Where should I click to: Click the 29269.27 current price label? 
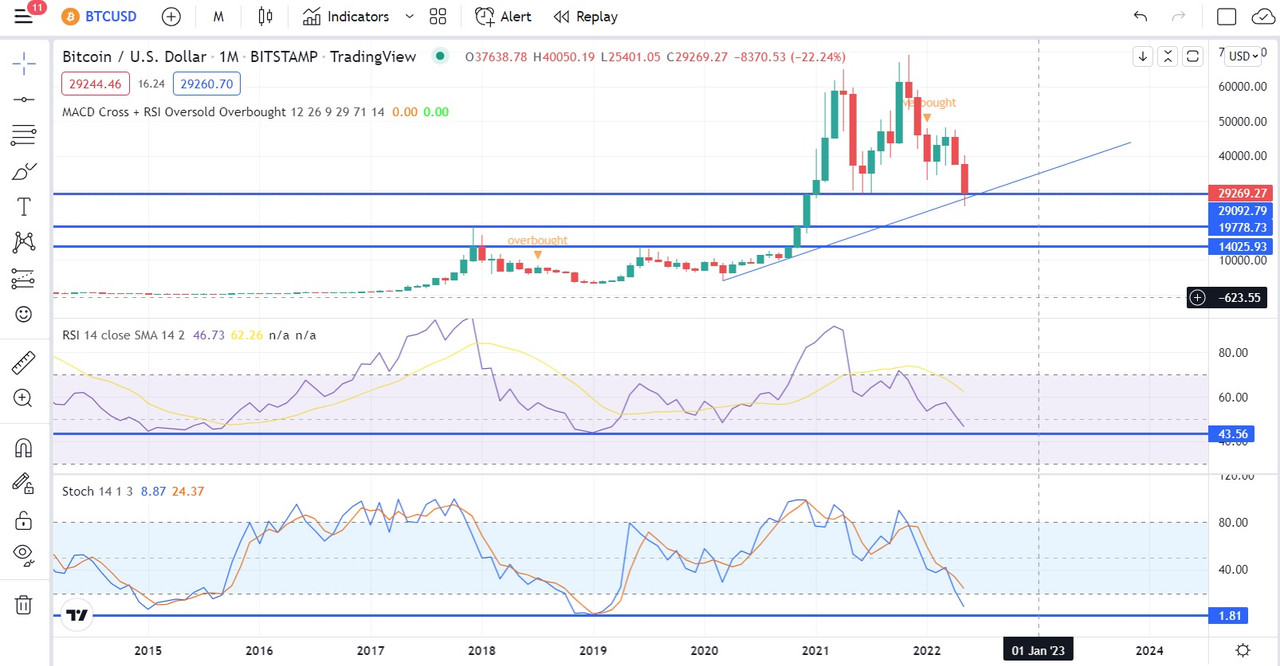point(1240,193)
